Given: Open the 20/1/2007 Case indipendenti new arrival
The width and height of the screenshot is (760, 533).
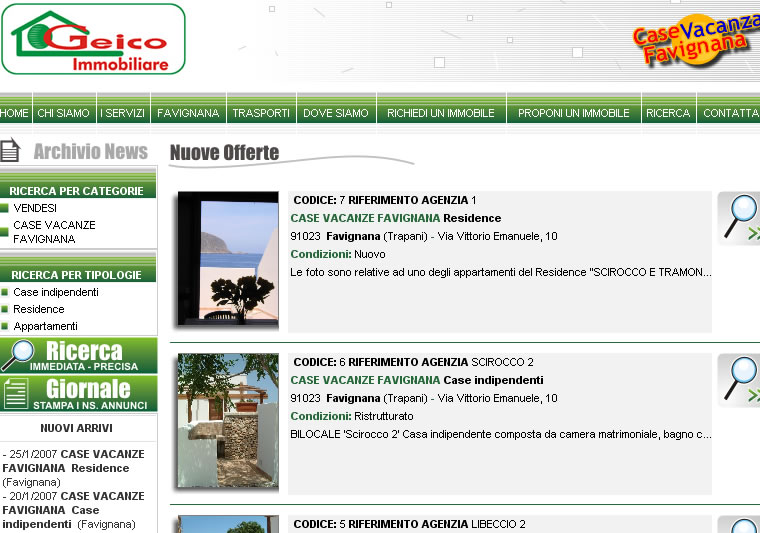Looking at the screenshot, I should click(74, 510).
